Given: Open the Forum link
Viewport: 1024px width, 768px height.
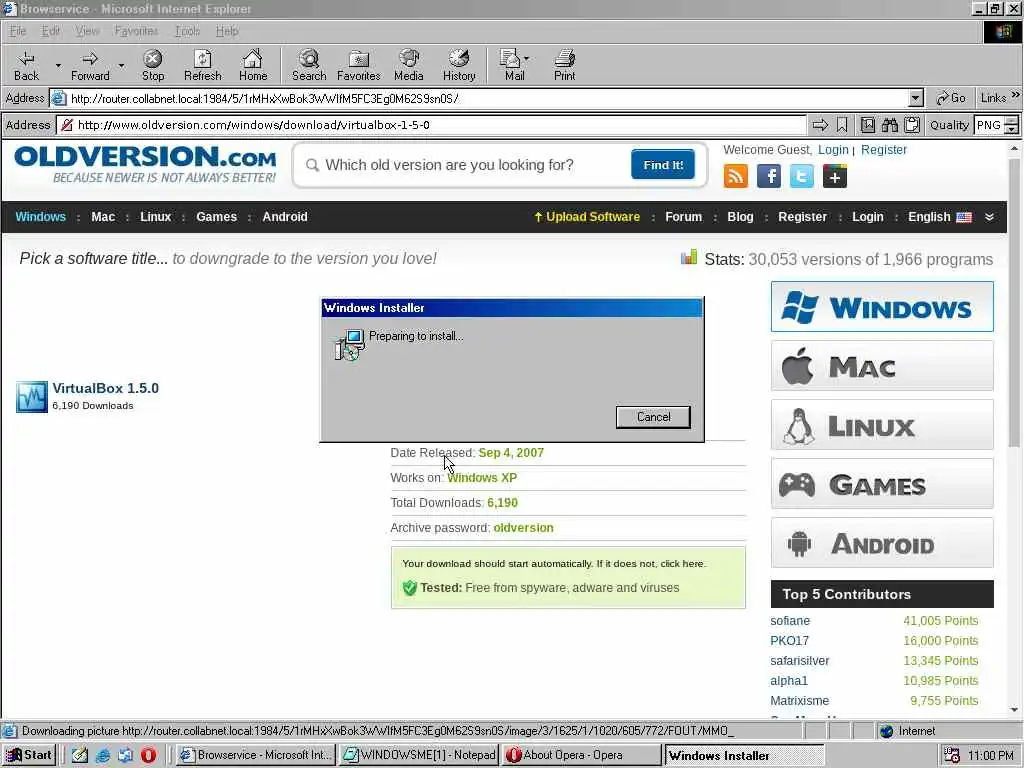Looking at the screenshot, I should click(683, 217).
